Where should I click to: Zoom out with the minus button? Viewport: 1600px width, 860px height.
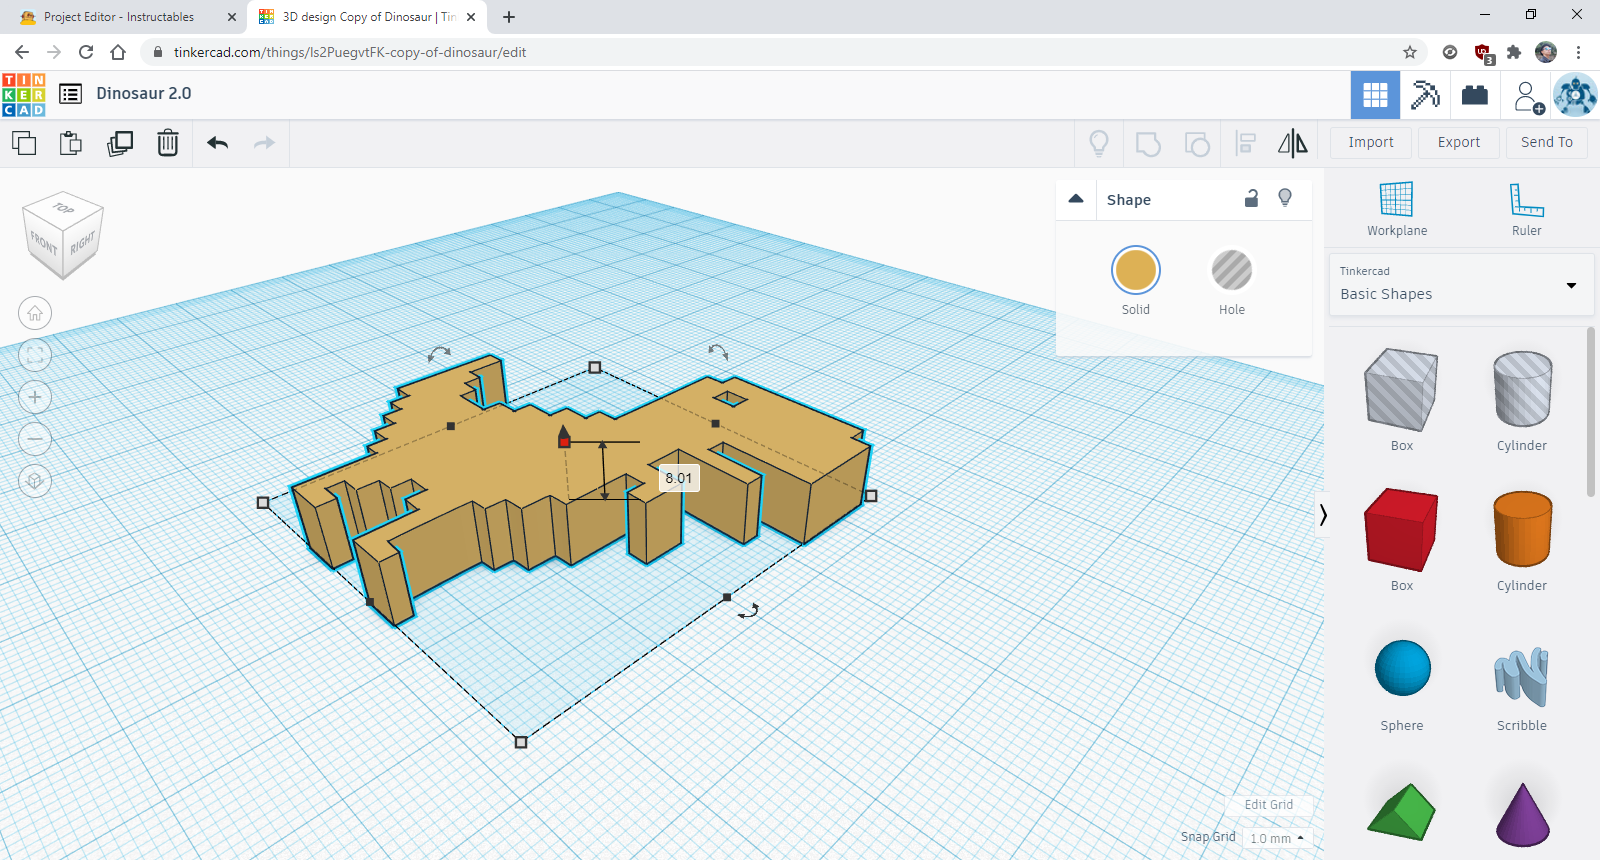point(35,439)
